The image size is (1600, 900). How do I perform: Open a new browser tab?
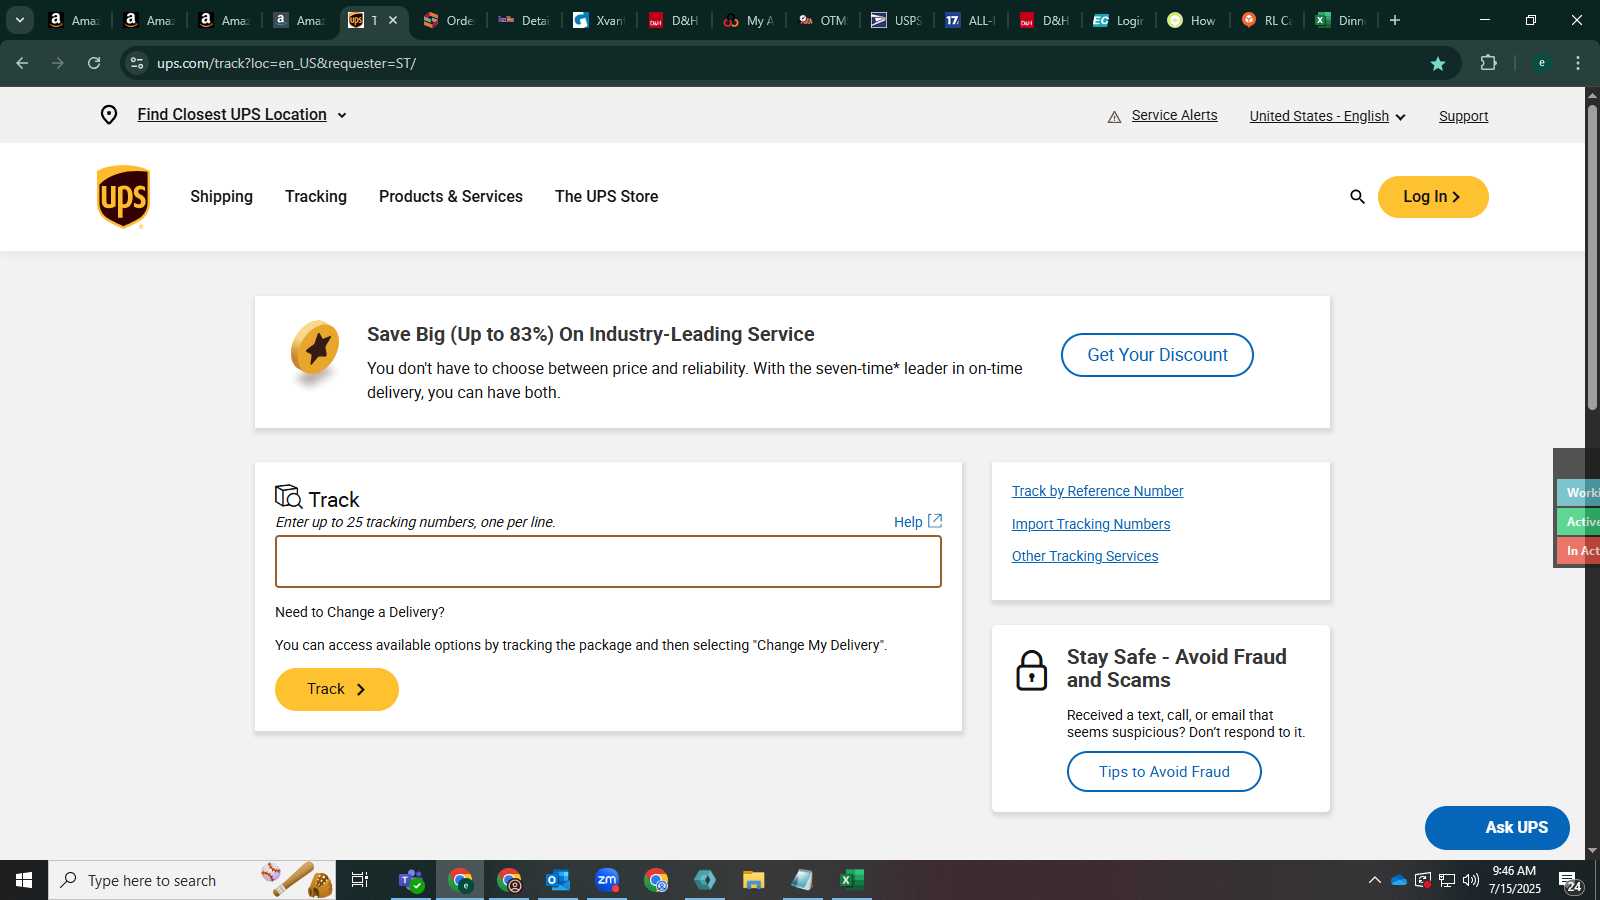pos(1395,20)
